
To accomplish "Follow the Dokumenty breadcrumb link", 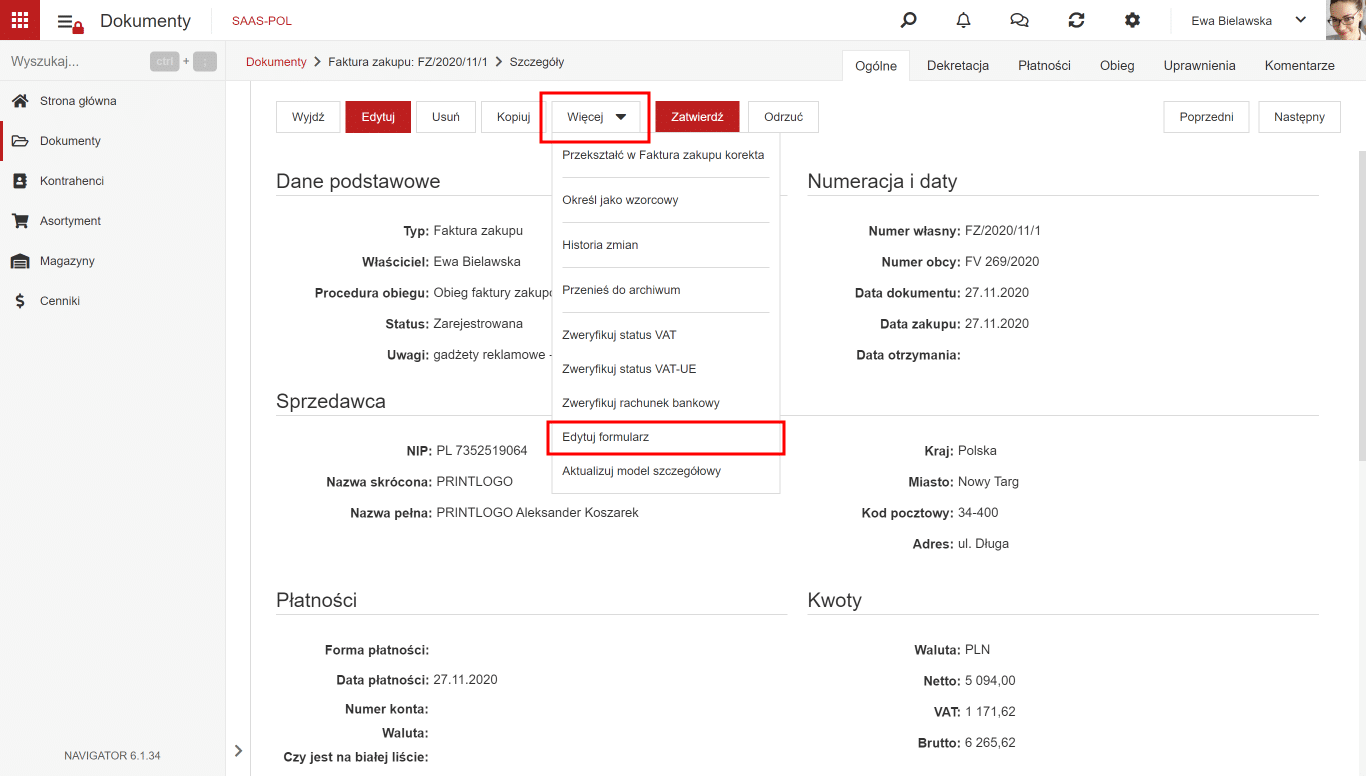I will click(x=276, y=62).
